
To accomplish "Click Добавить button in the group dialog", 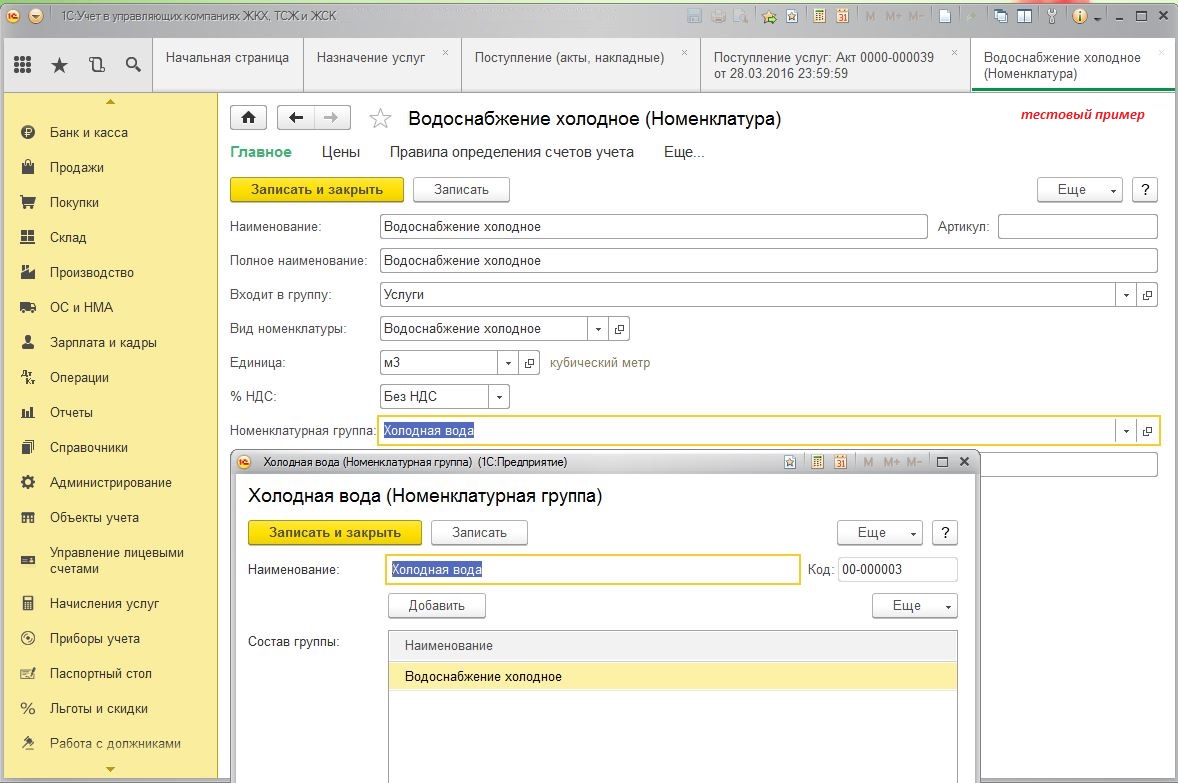I will (x=437, y=605).
